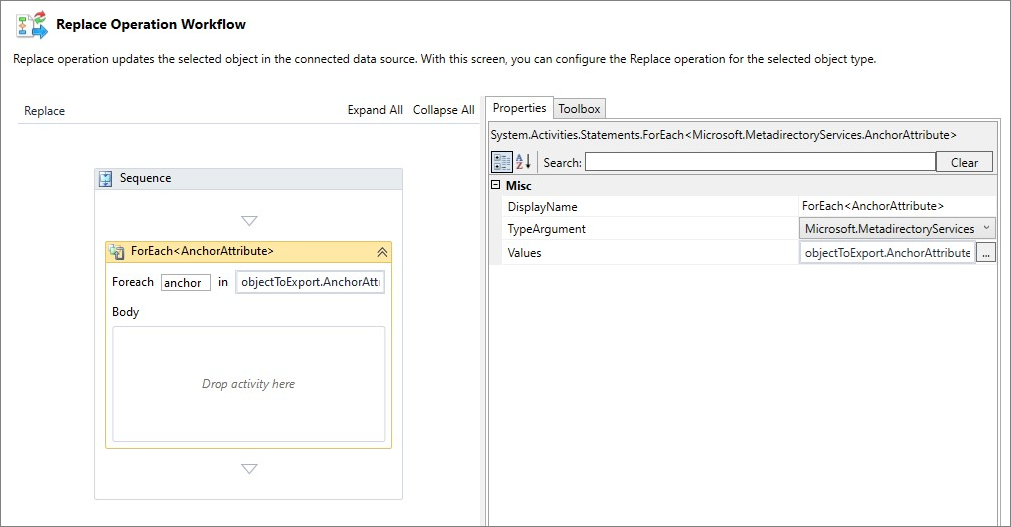Click the Replace Operation Workflow header icon
Viewport: 1011px width, 527px height.
point(32,25)
